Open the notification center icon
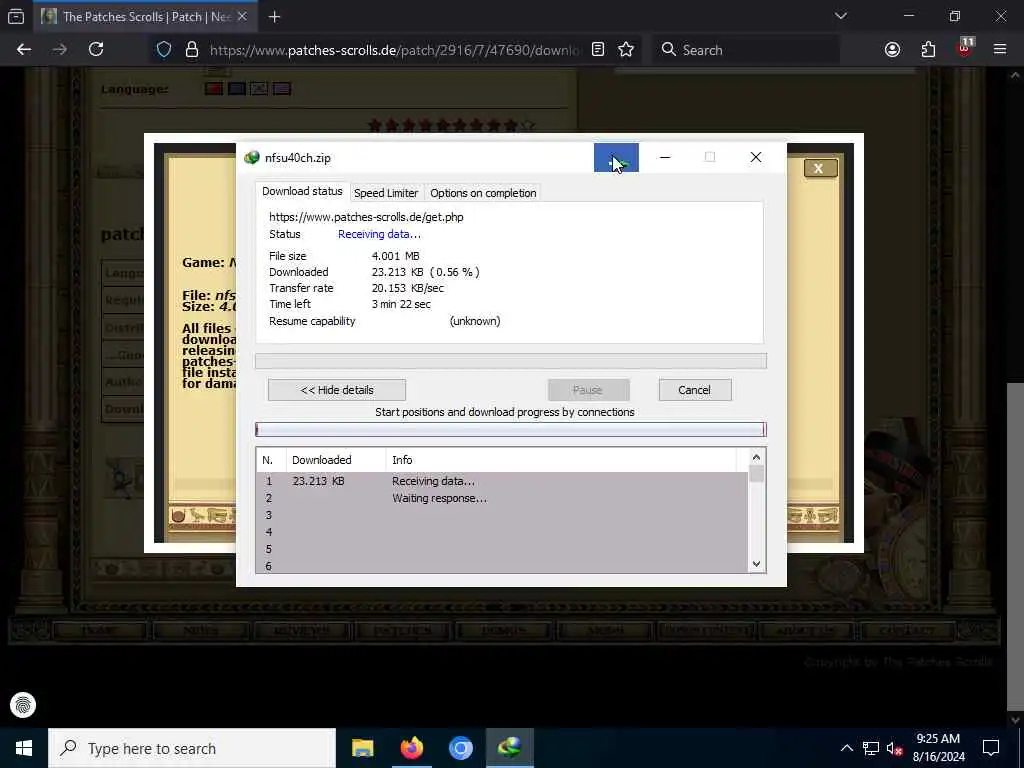Image resolution: width=1024 pixels, height=768 pixels. 991,748
